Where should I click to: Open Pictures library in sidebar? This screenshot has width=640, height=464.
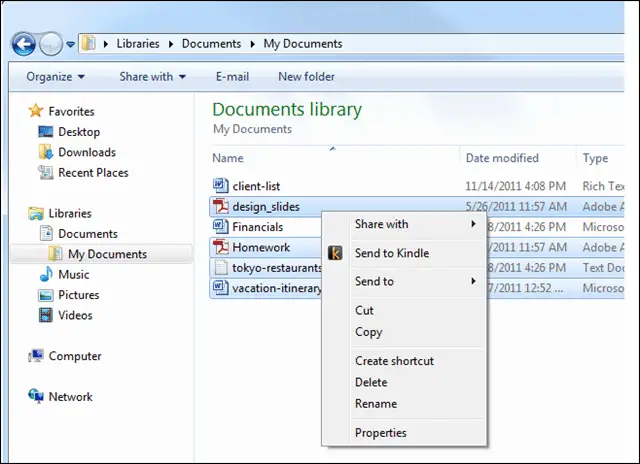point(79,295)
